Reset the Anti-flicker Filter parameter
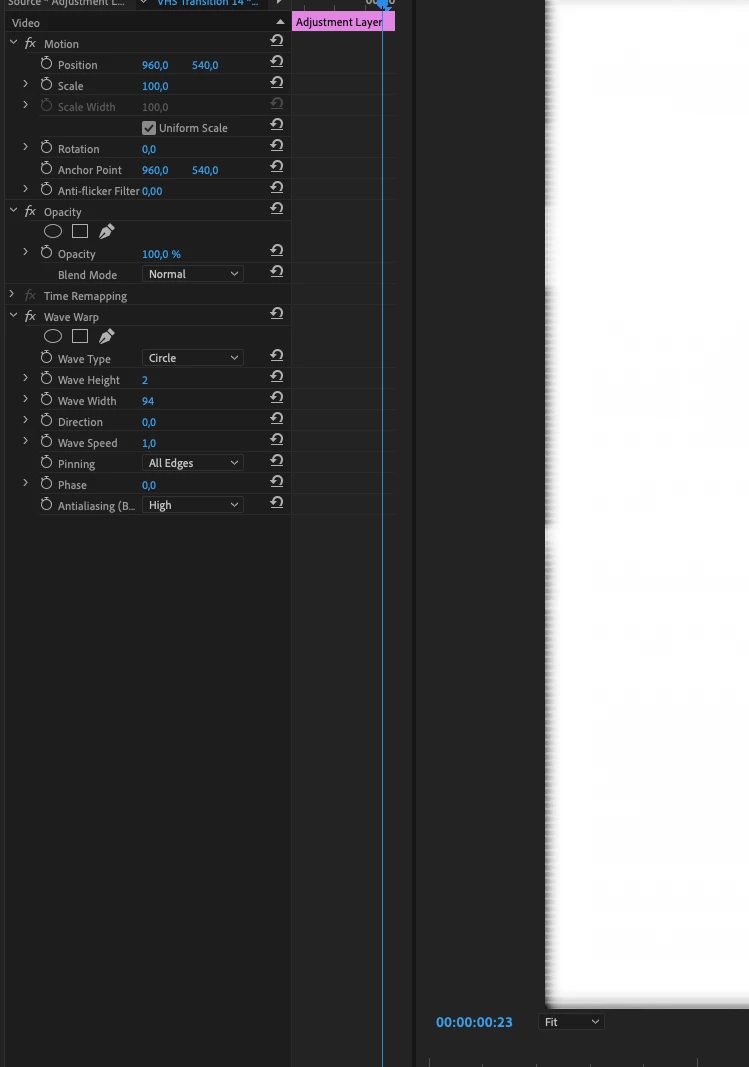The height and width of the screenshot is (1067, 749). [277, 188]
